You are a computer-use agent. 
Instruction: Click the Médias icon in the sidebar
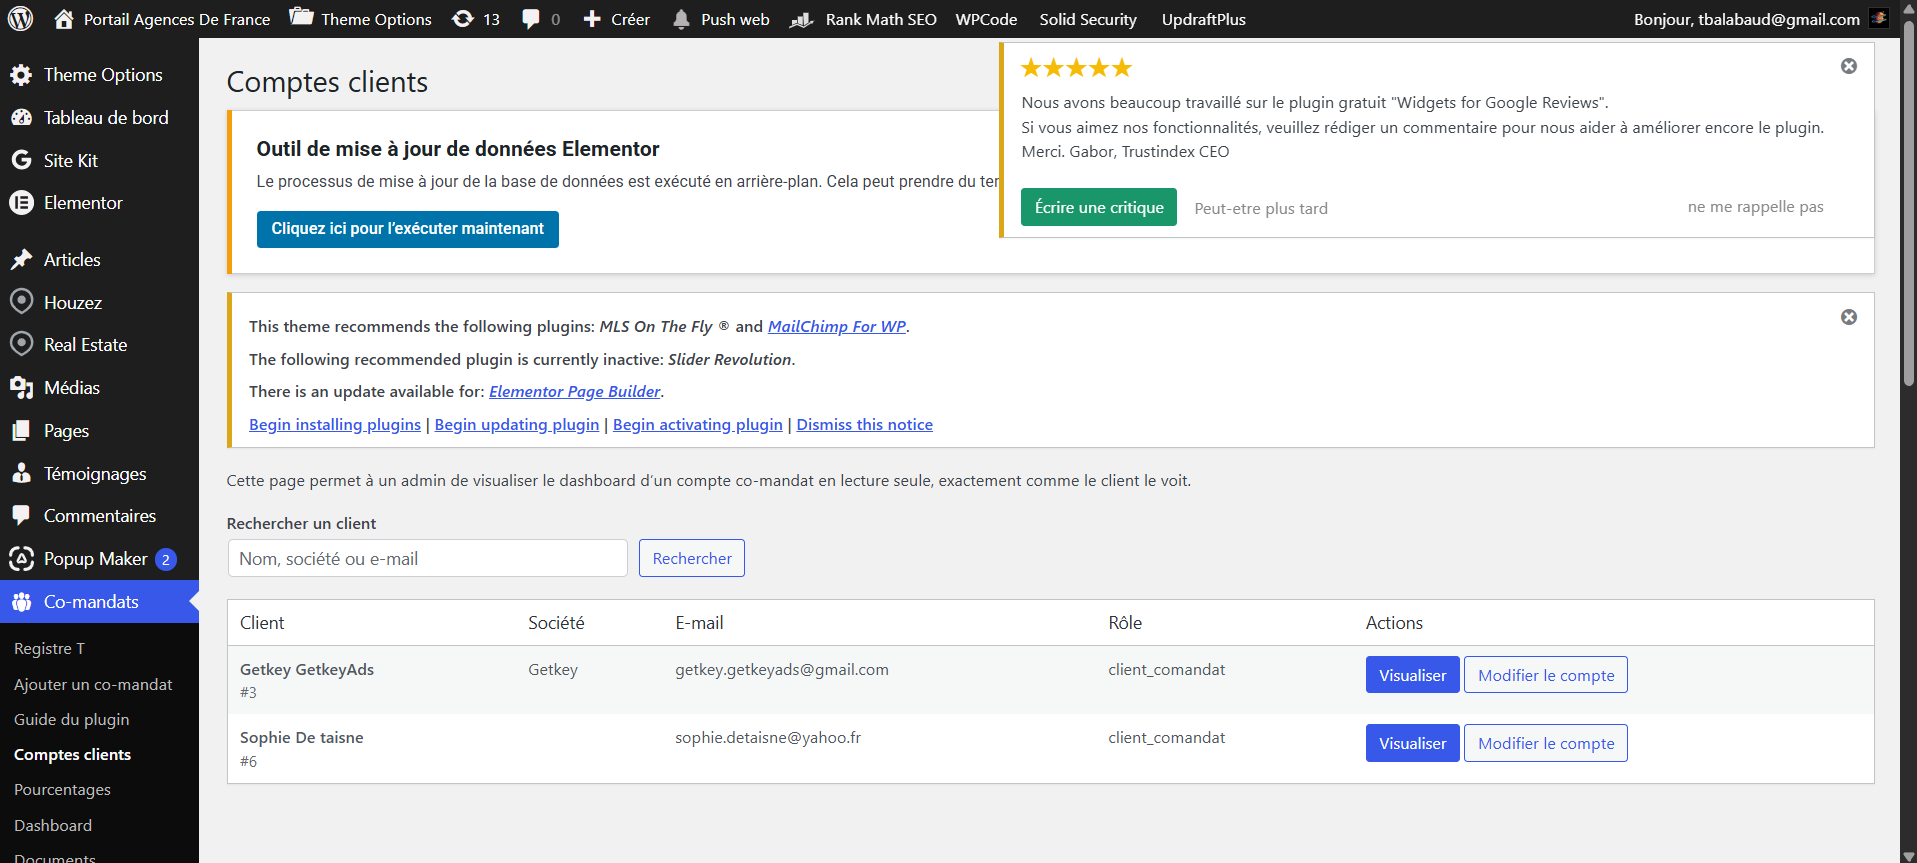click(21, 388)
